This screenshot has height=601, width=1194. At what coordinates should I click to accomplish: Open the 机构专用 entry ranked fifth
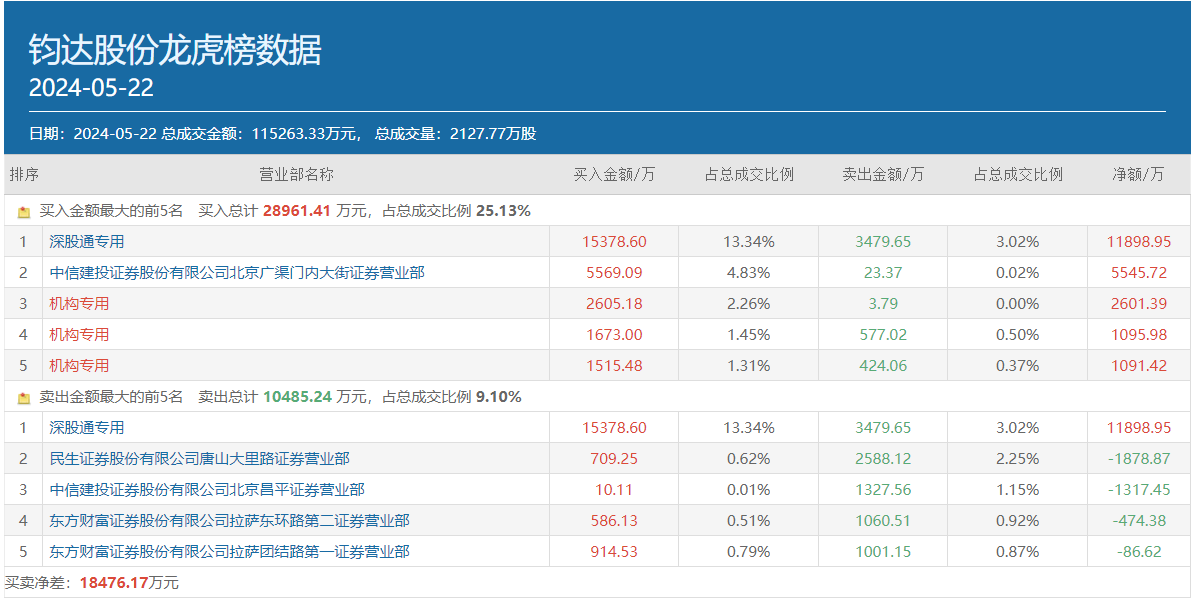79,365
